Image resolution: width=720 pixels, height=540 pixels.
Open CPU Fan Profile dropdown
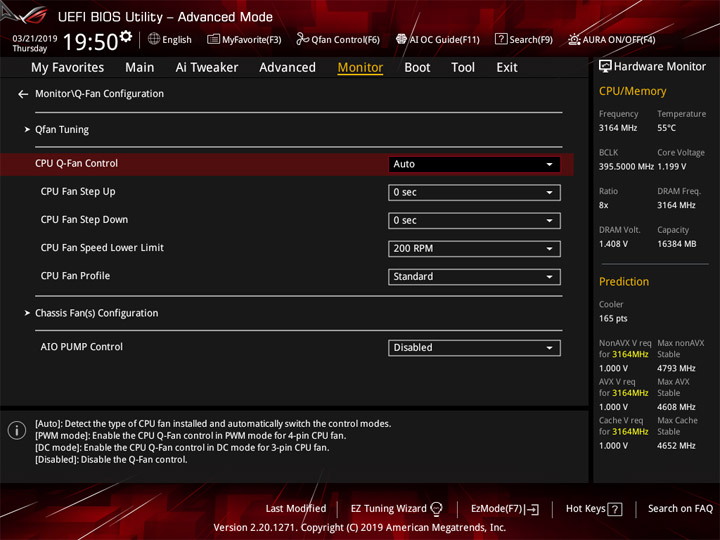[474, 277]
